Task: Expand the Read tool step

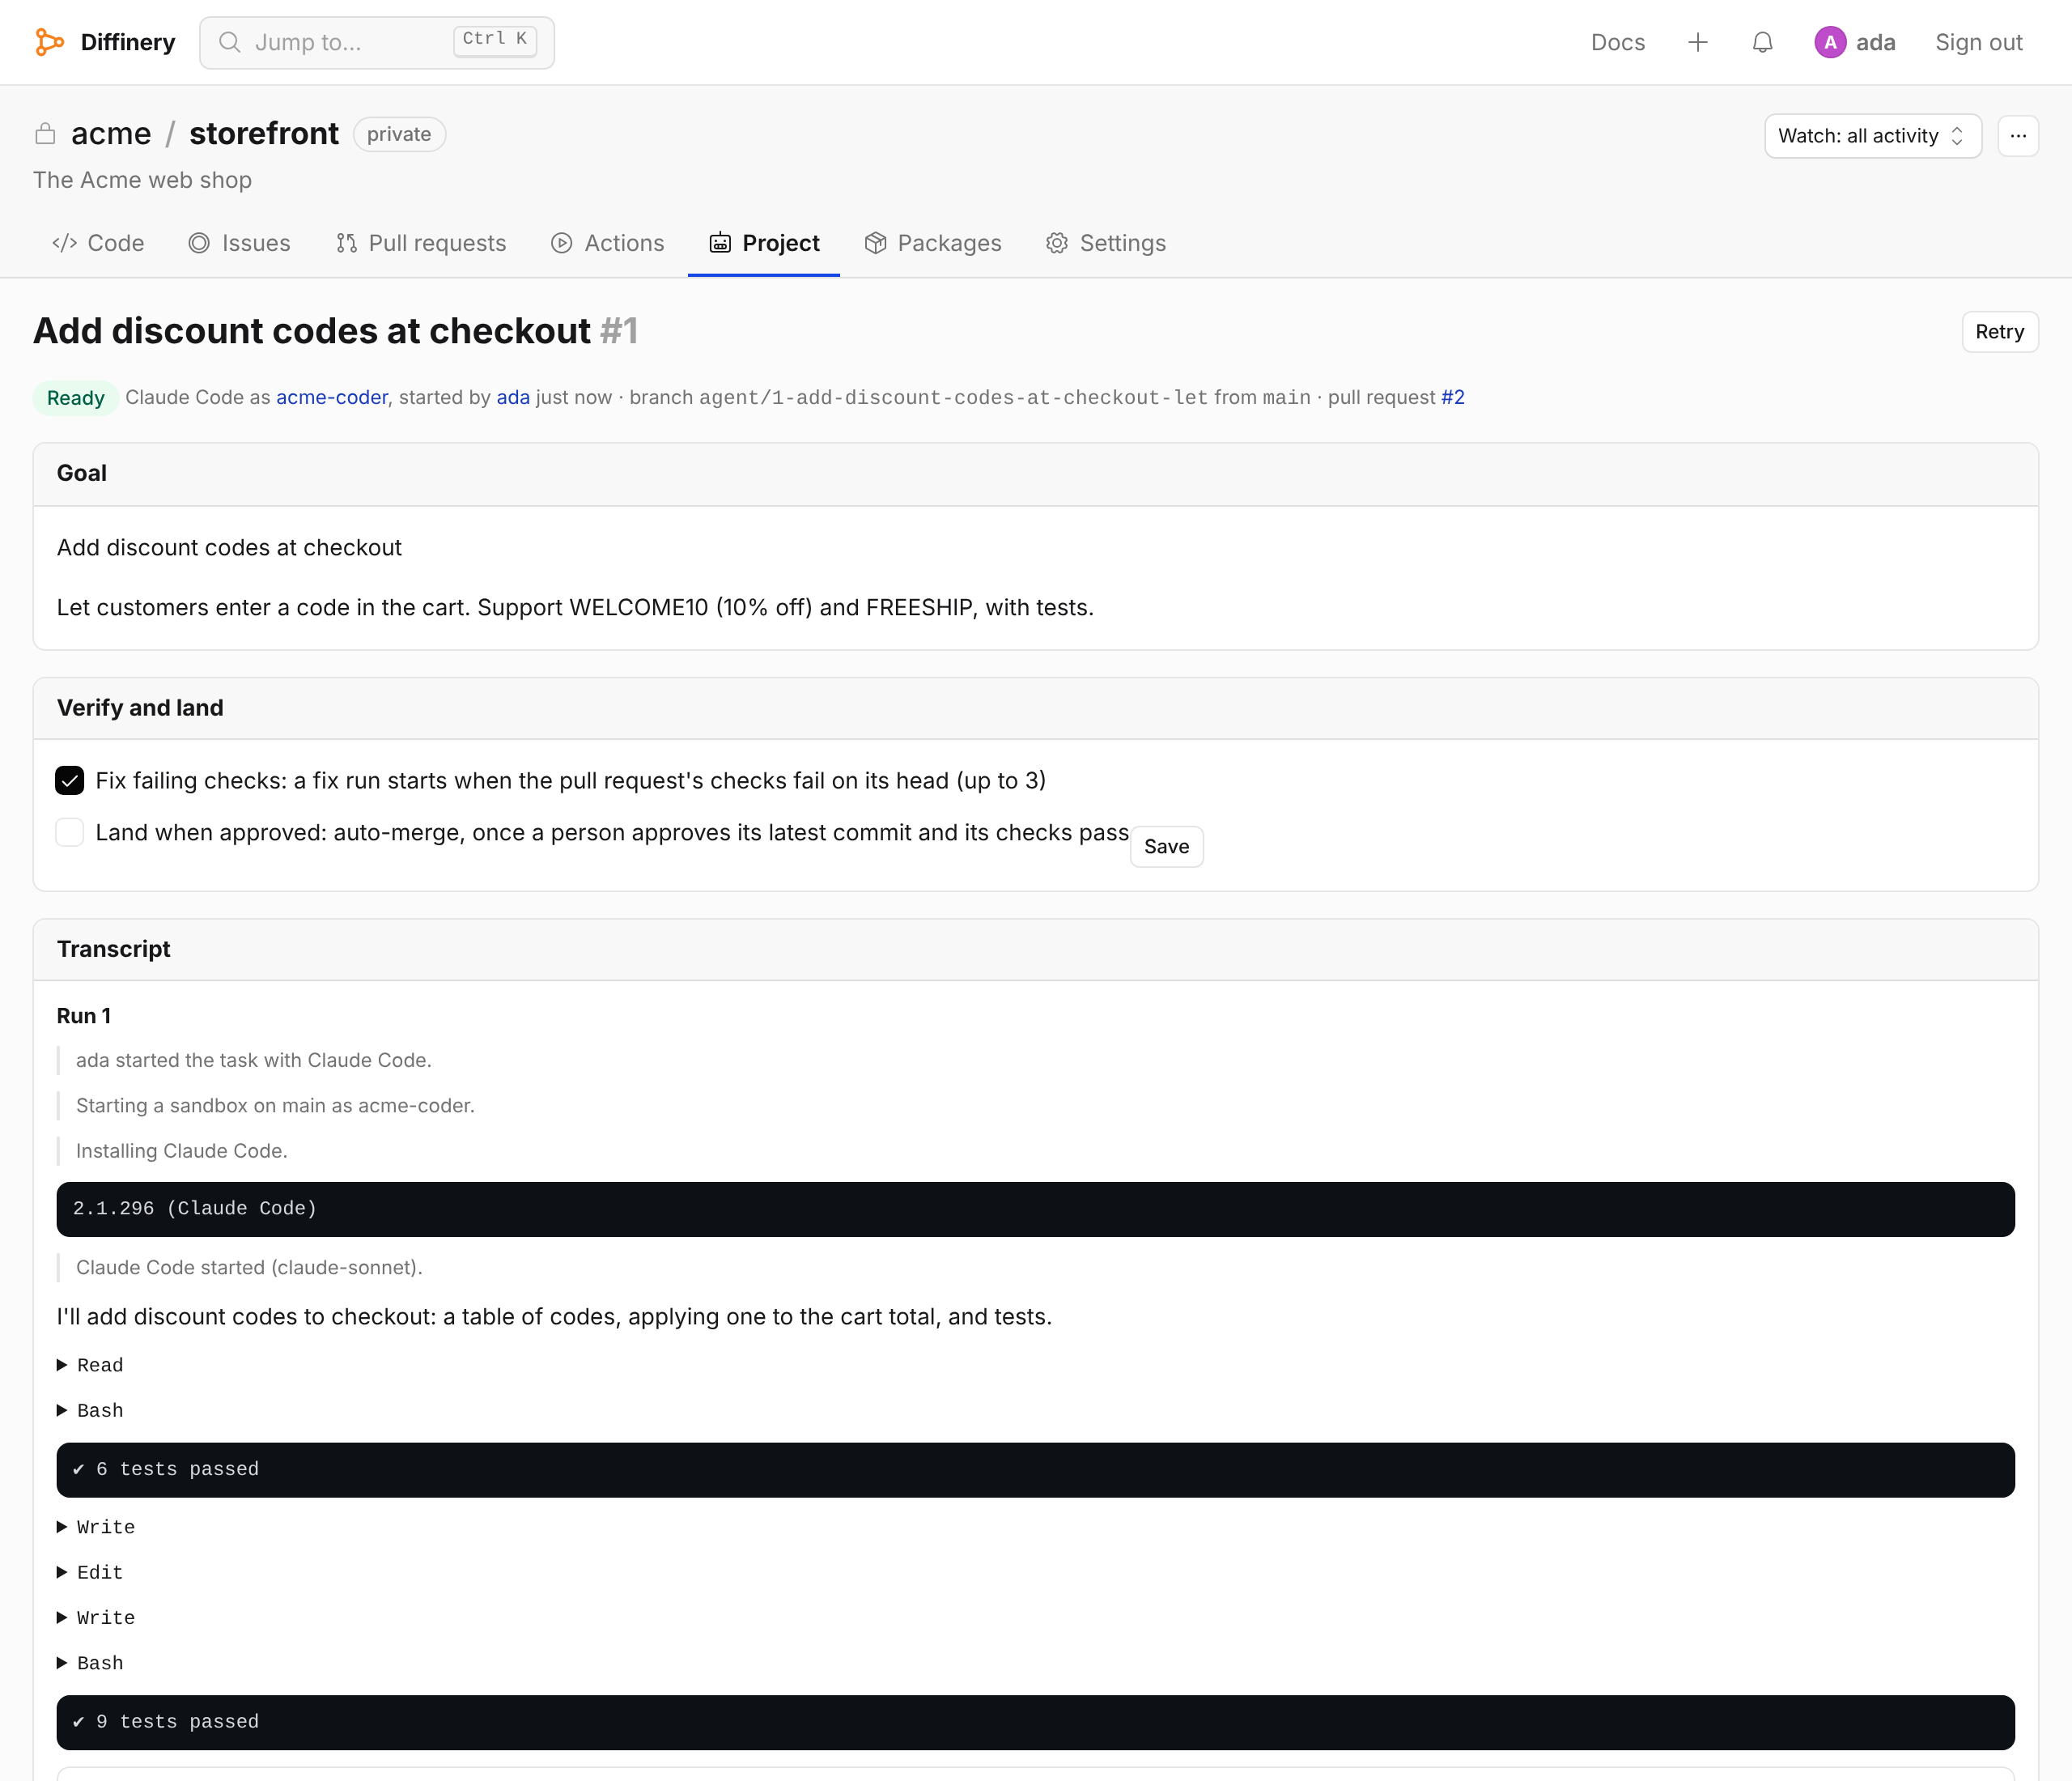Action: tap(90, 1365)
